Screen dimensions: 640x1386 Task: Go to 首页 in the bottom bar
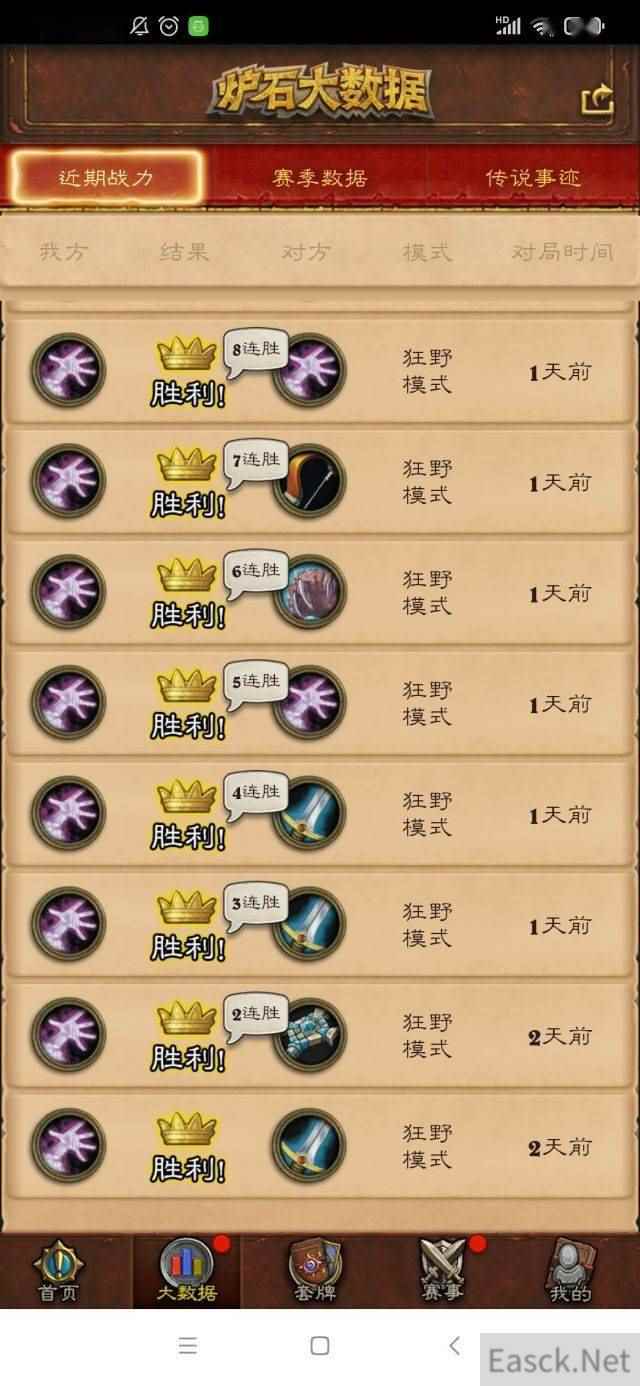(58, 1271)
